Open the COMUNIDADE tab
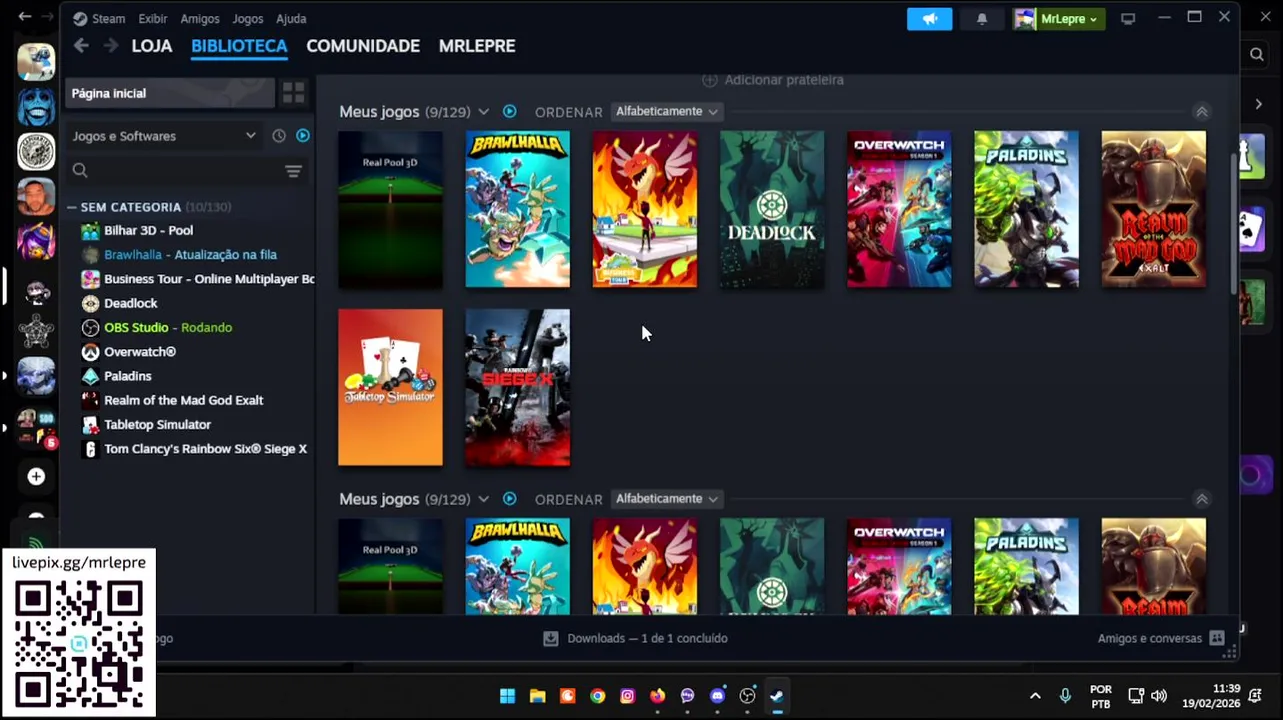This screenshot has height=720, width=1283. click(x=363, y=46)
